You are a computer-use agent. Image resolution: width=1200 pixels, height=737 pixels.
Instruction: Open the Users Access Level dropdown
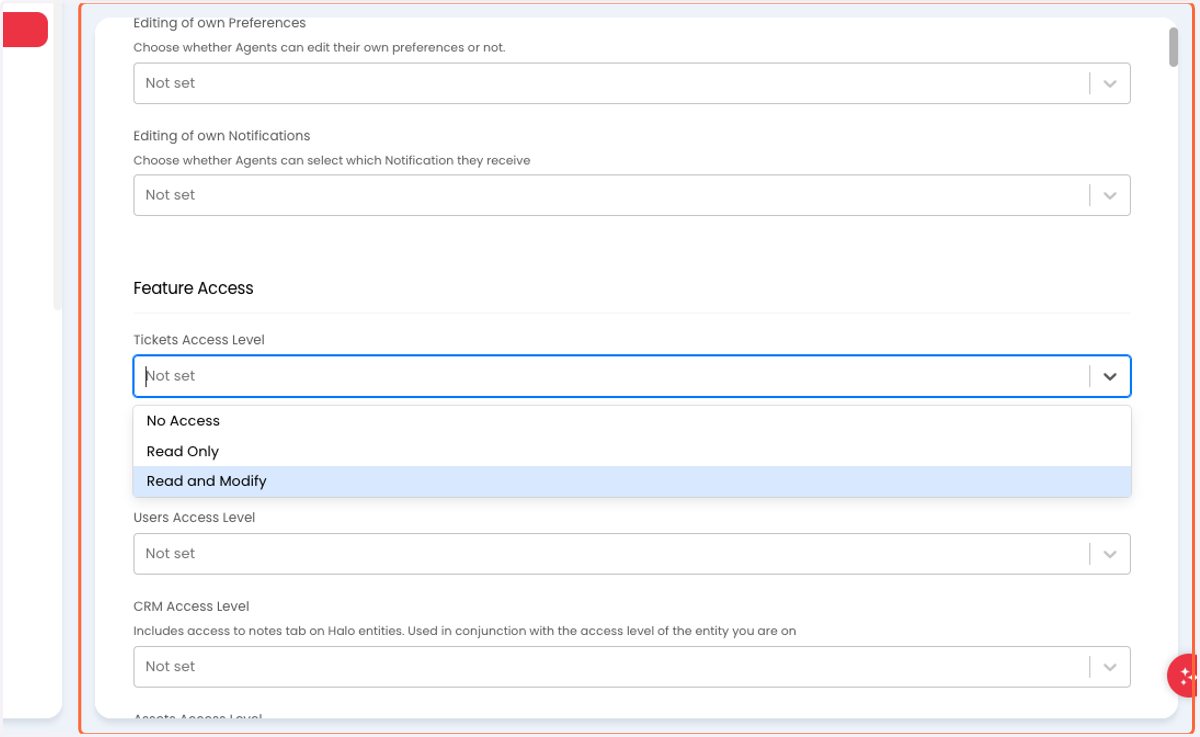632,554
